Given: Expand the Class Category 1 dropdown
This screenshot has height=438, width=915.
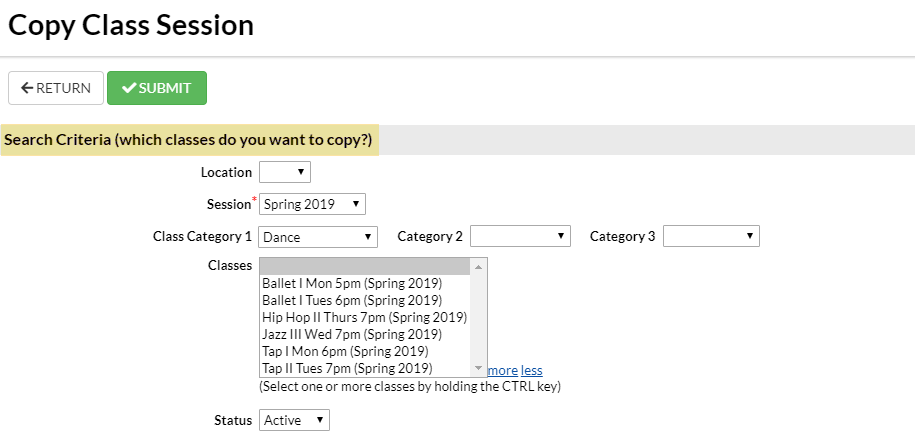Looking at the screenshot, I should 318,237.
